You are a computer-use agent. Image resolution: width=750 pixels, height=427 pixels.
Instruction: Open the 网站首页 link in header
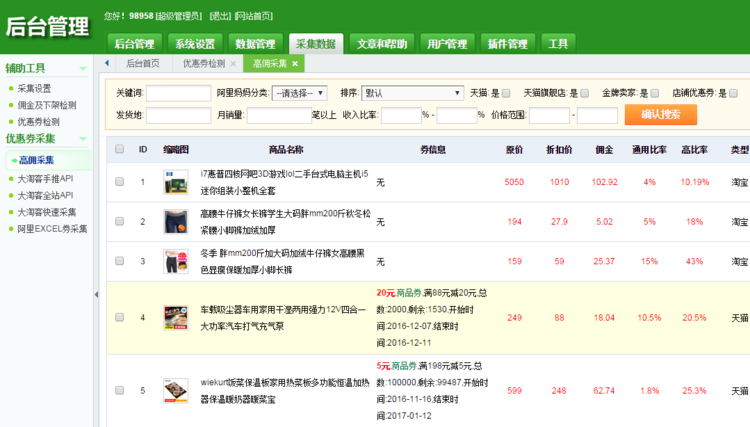[x=254, y=16]
